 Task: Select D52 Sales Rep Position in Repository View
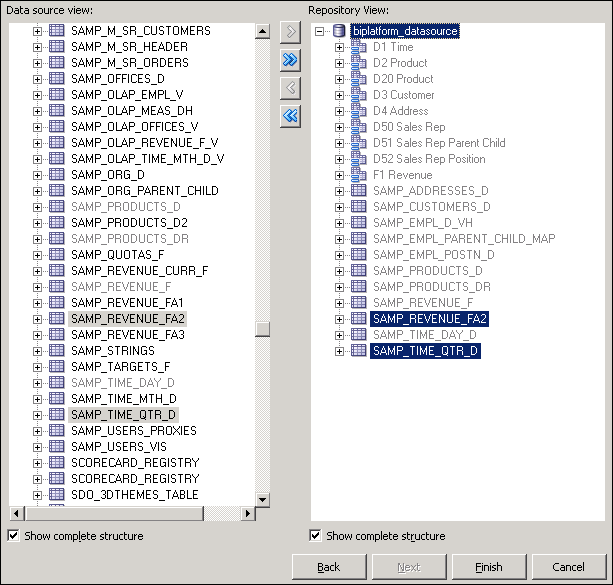(x=429, y=159)
